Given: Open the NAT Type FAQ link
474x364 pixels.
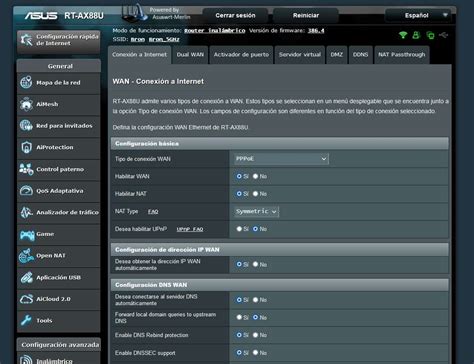Looking at the screenshot, I should tap(153, 212).
